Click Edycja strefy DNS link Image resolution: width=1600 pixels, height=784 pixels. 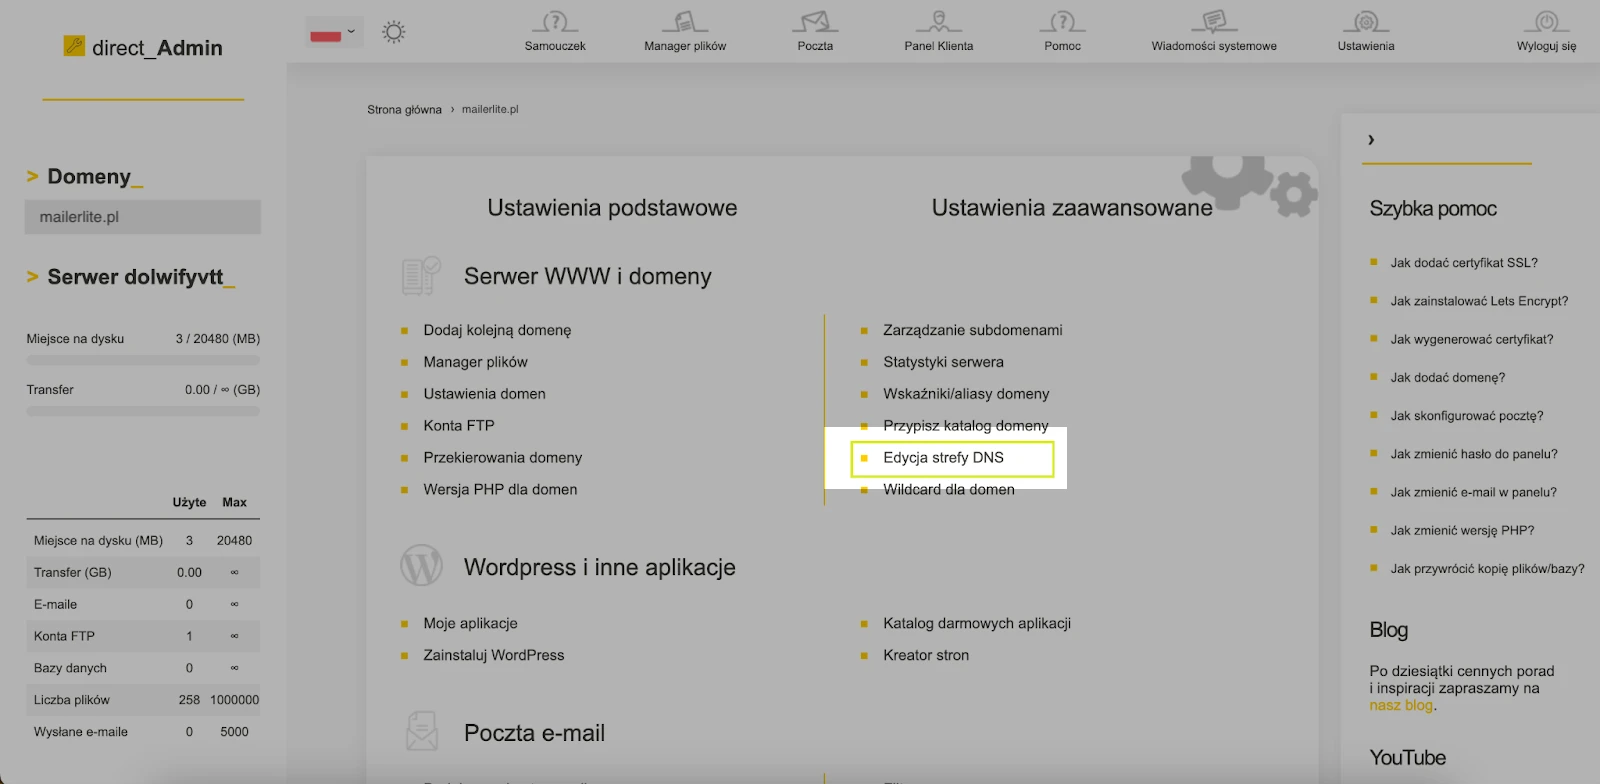point(943,458)
